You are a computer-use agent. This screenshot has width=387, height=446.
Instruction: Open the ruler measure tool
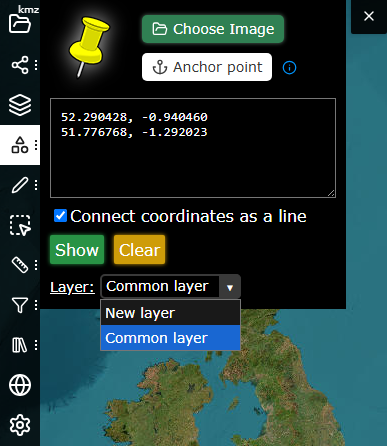click(x=20, y=265)
